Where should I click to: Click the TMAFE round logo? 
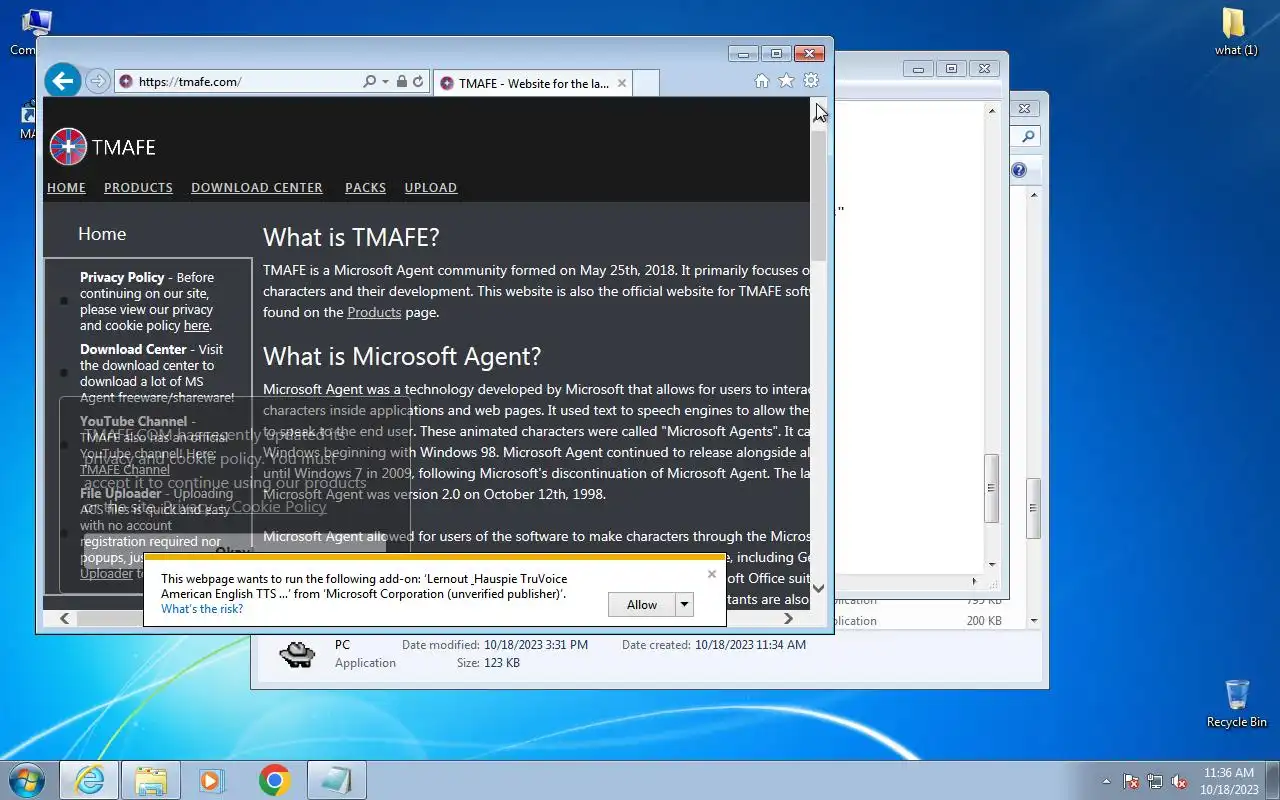click(68, 147)
